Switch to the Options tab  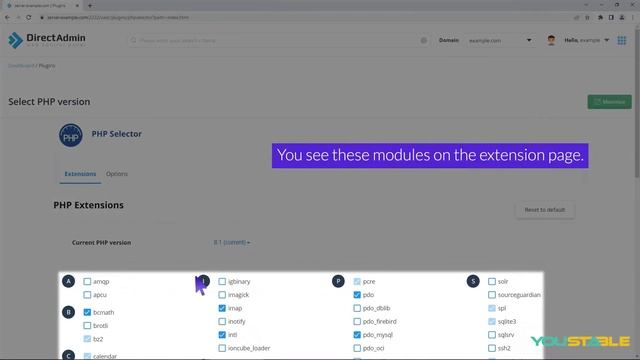(117, 174)
